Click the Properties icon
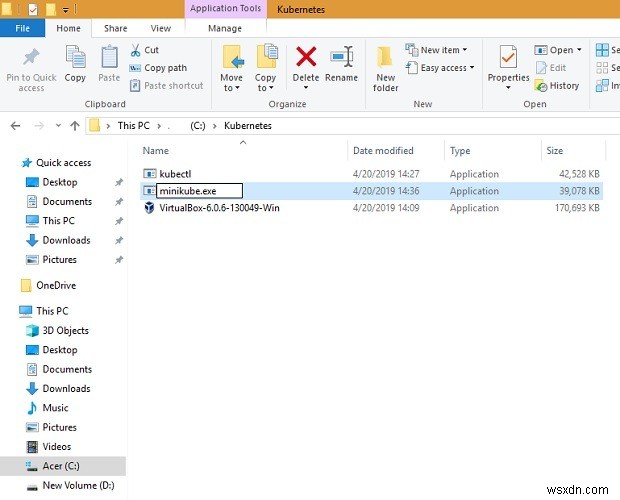 point(508,57)
